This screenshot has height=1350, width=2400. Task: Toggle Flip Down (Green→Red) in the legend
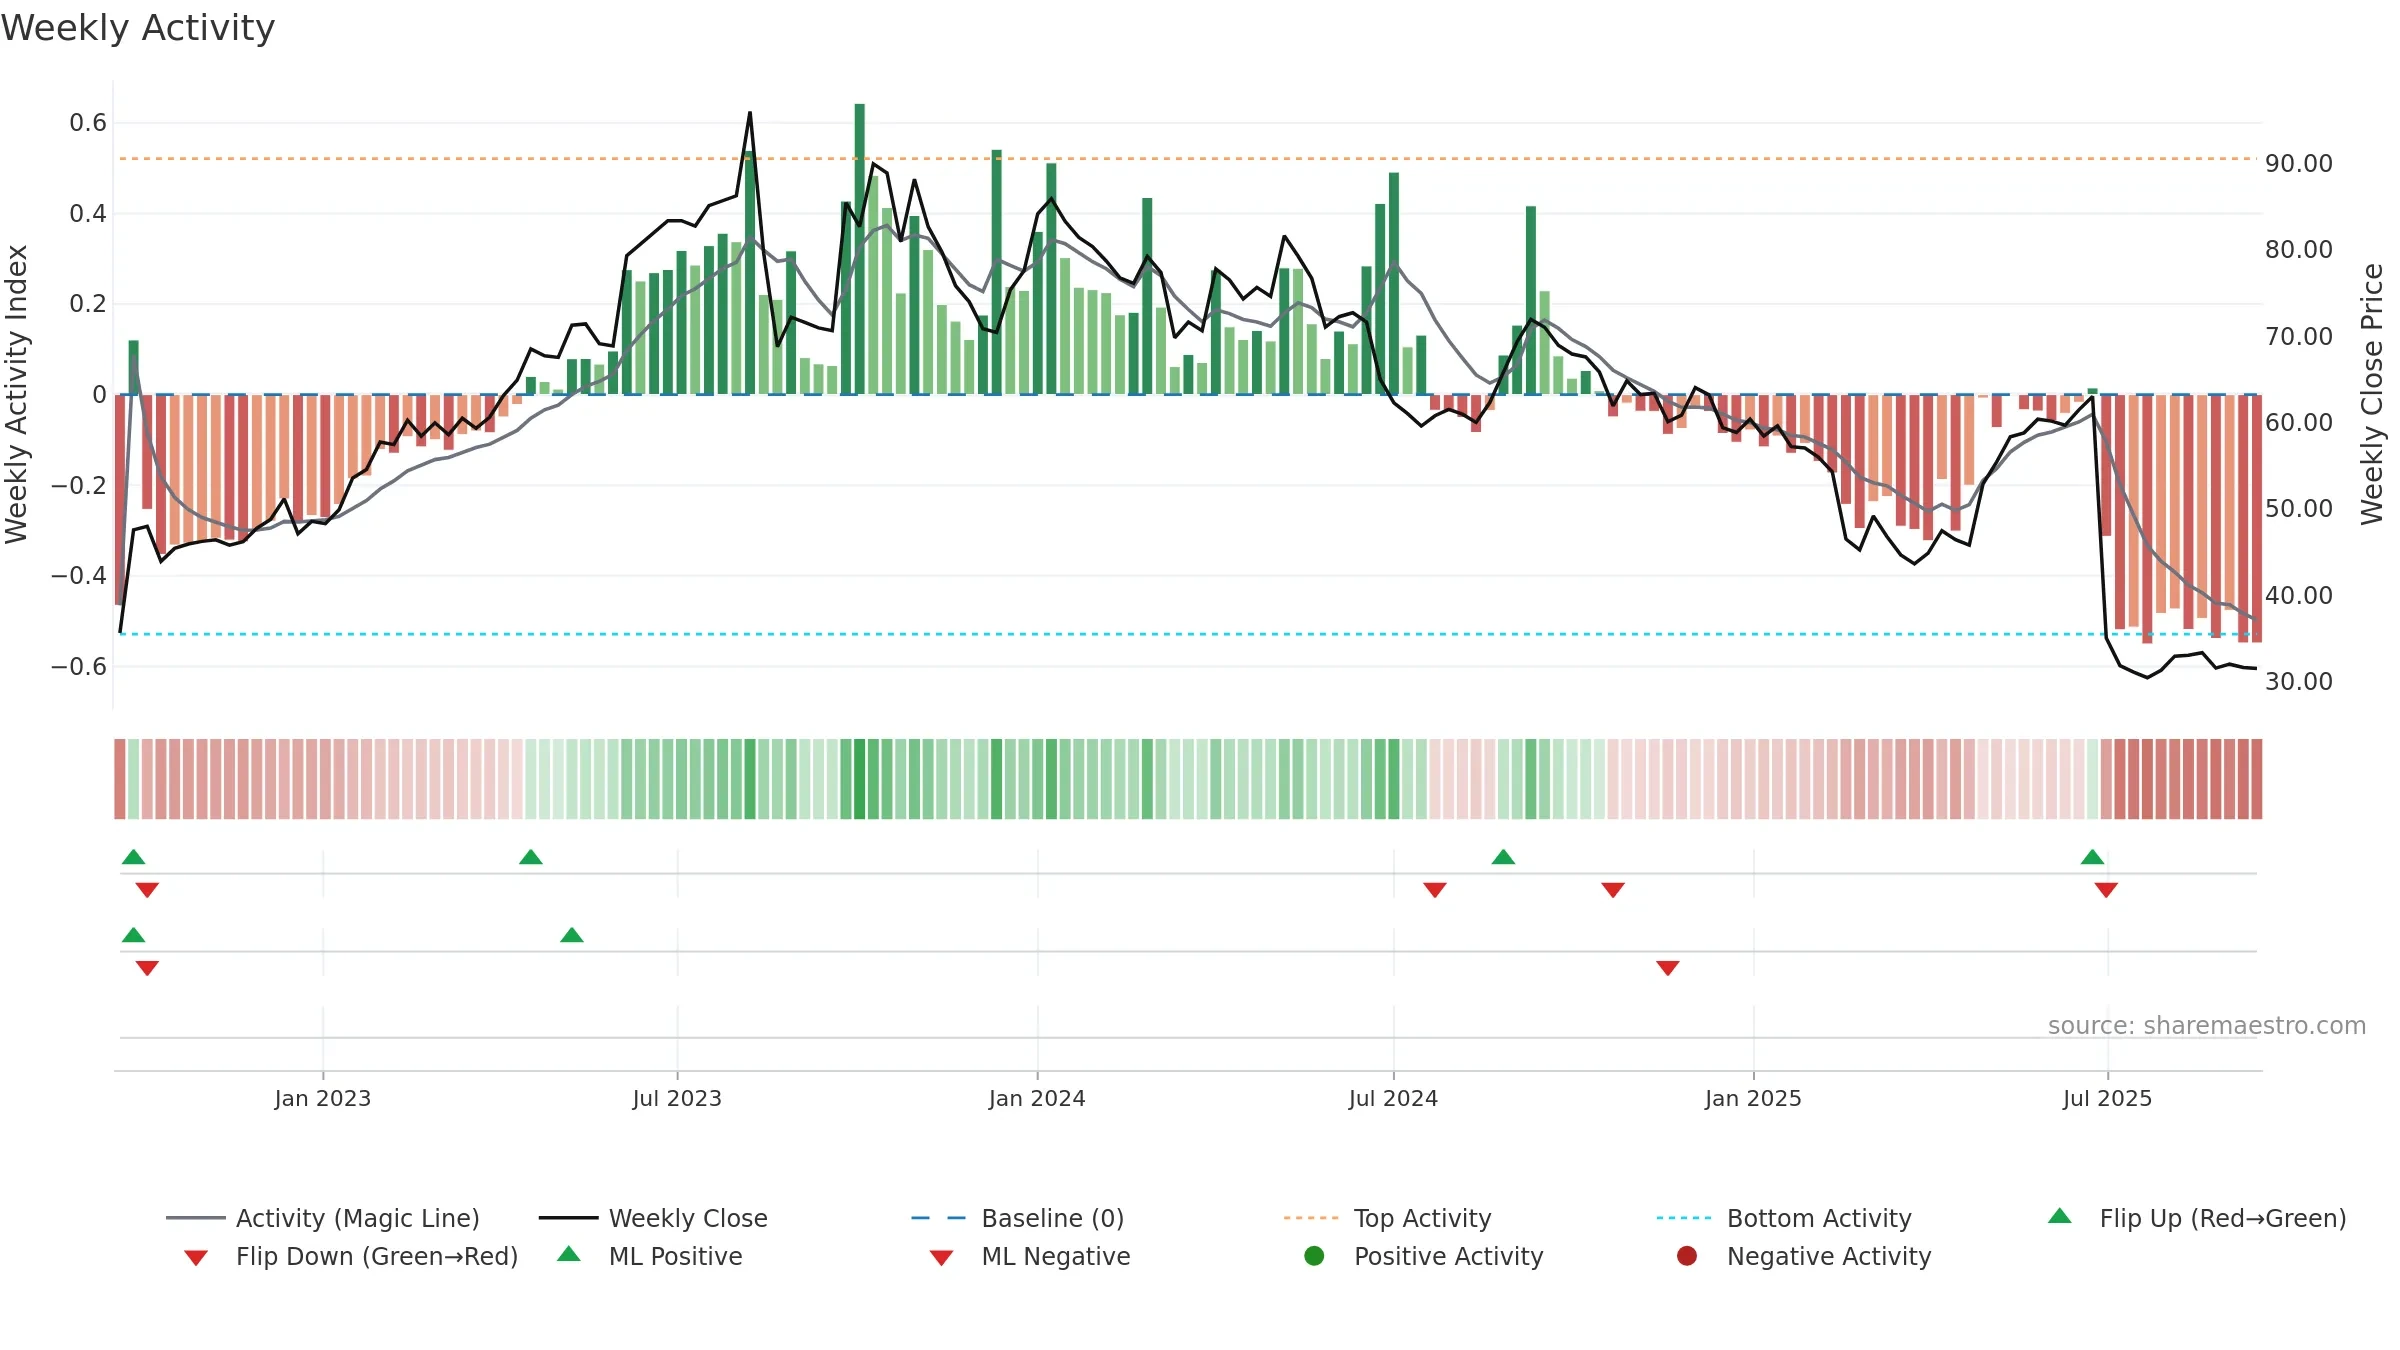[x=351, y=1256]
